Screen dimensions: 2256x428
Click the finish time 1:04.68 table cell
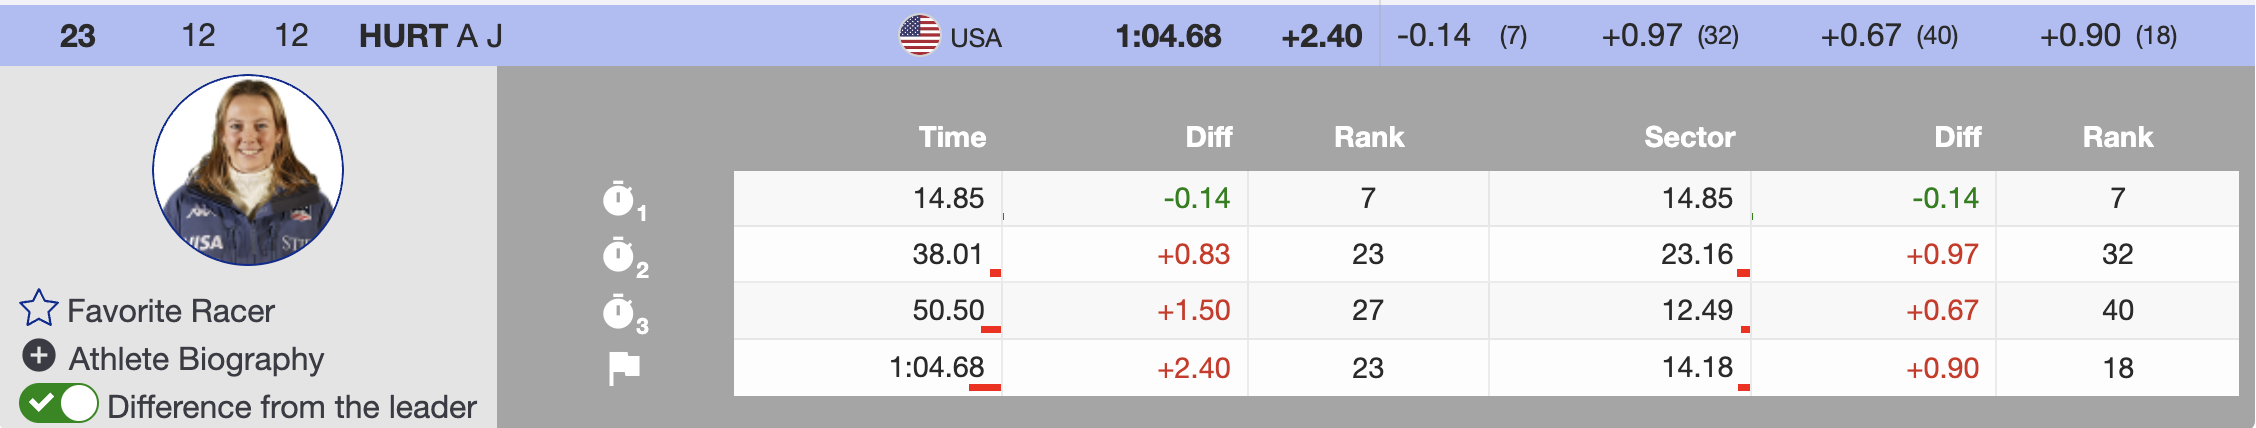pyautogui.click(x=936, y=368)
